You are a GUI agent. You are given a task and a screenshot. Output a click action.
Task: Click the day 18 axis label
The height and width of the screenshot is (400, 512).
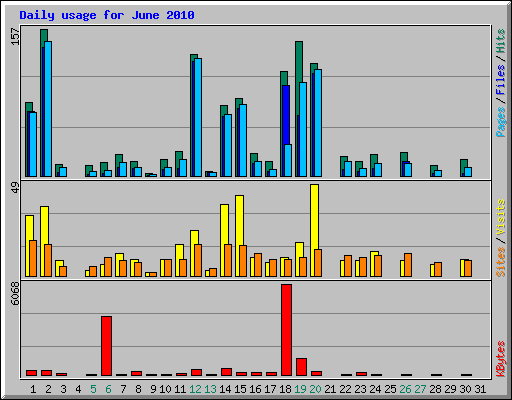click(x=285, y=389)
